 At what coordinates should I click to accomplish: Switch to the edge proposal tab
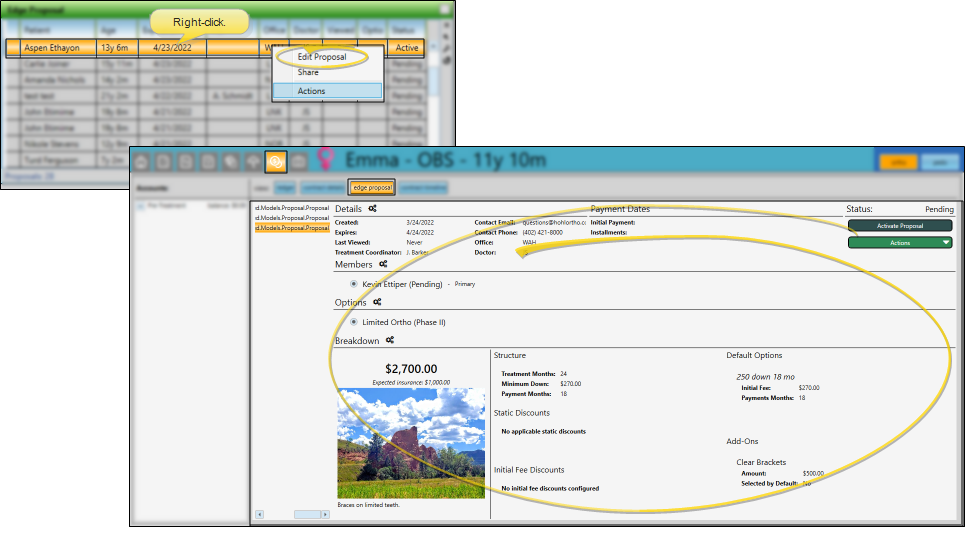(x=372, y=187)
